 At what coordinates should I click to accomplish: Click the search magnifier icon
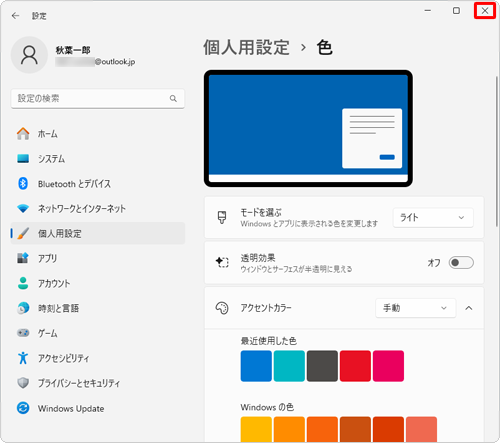[173, 98]
